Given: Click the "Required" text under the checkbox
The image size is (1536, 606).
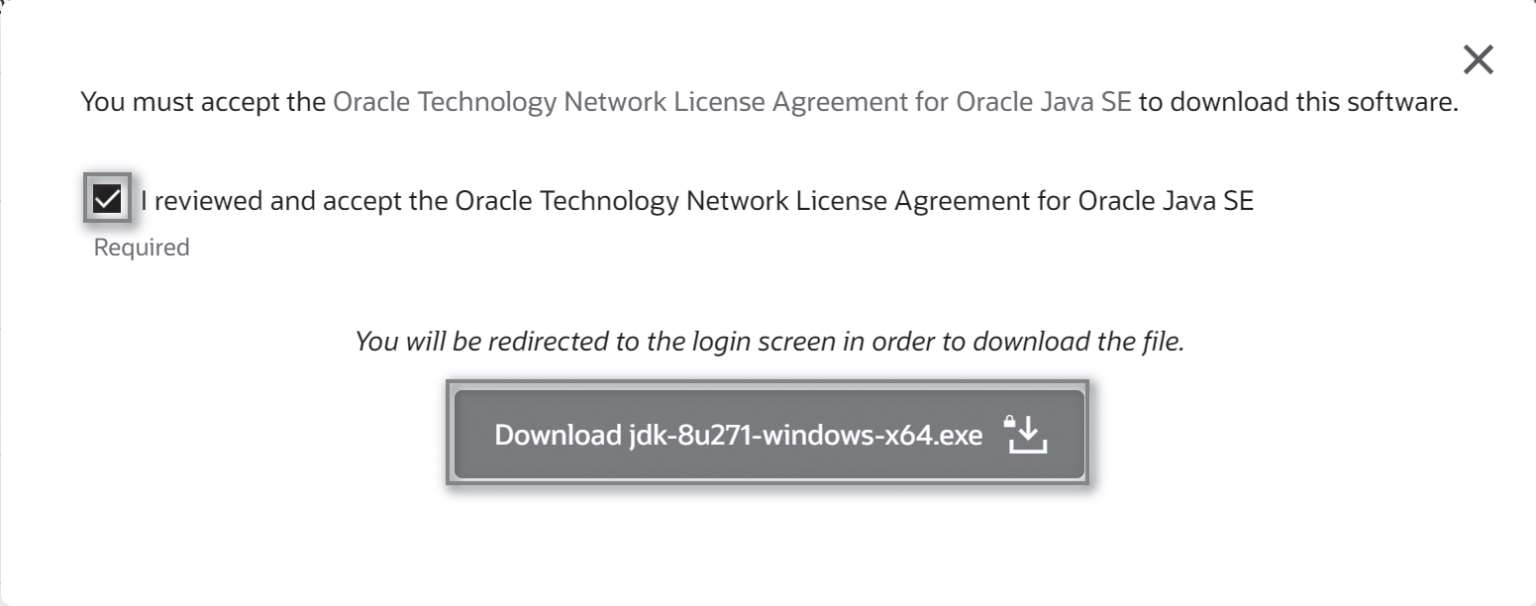Looking at the screenshot, I should [x=141, y=247].
